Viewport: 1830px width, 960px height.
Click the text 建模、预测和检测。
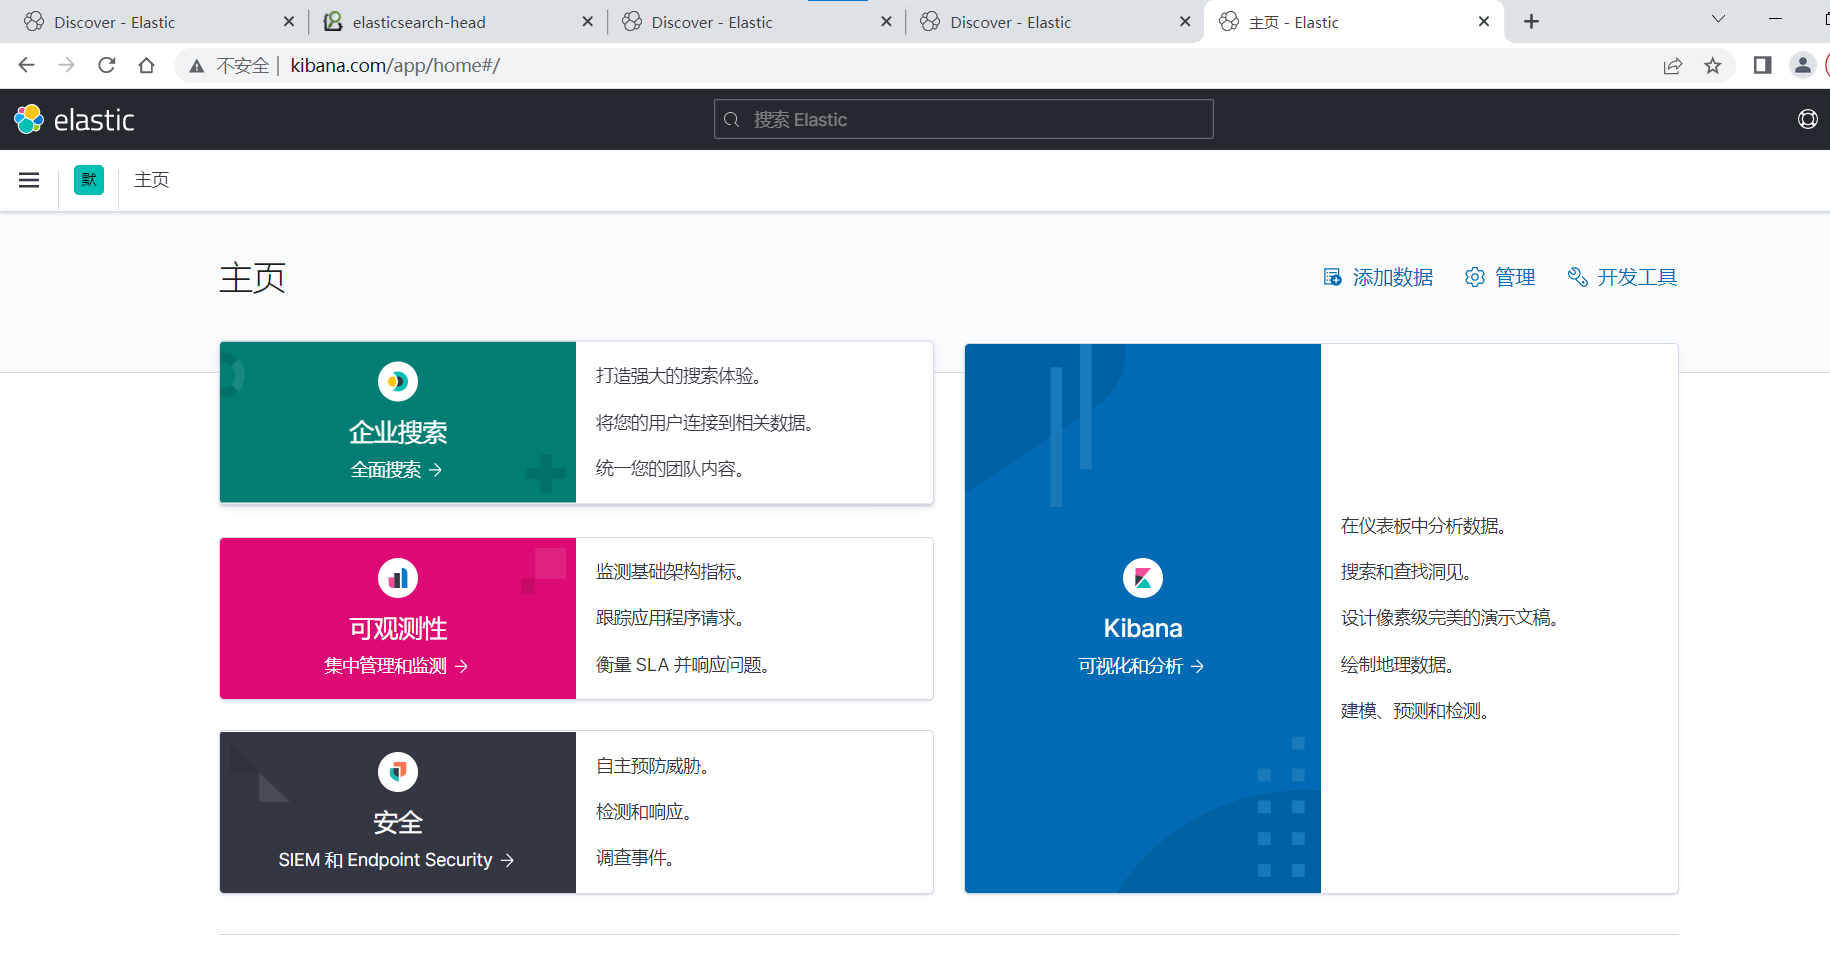pyautogui.click(x=1417, y=711)
